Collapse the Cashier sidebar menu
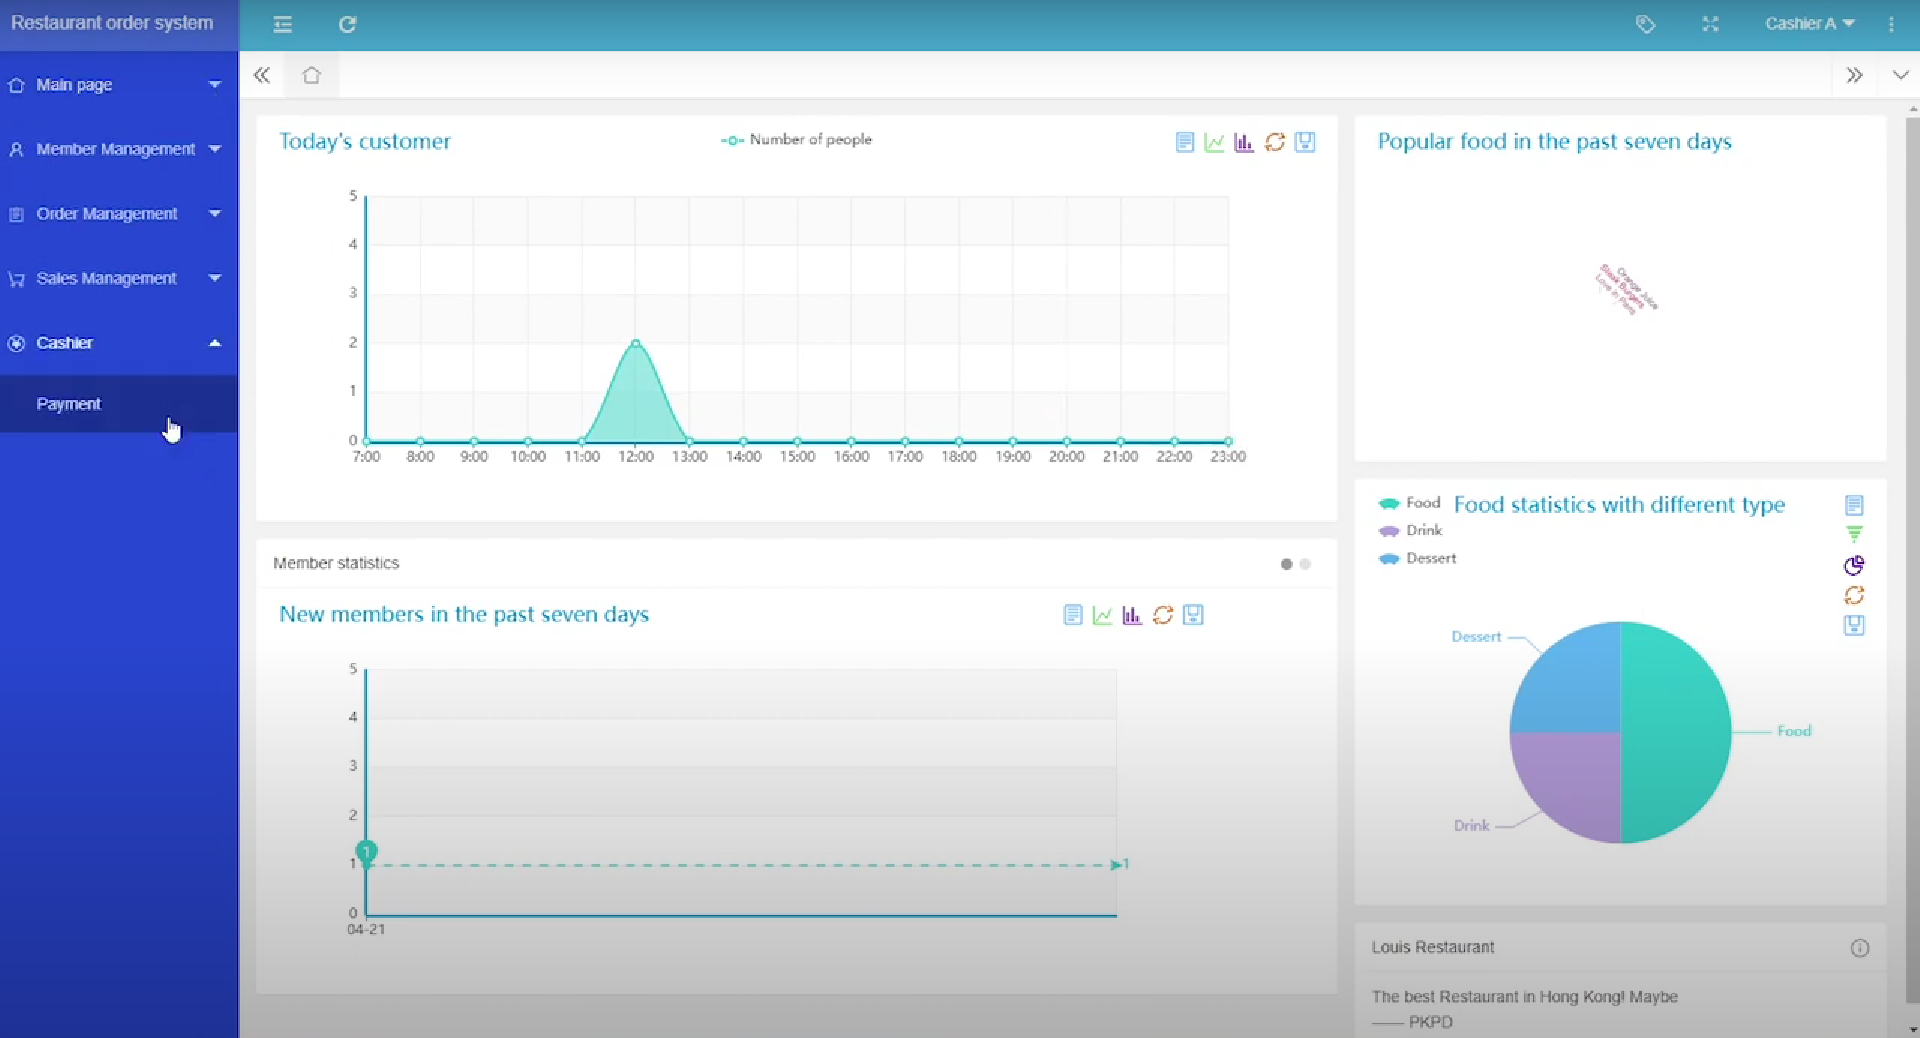The image size is (1920, 1038). click(x=119, y=343)
